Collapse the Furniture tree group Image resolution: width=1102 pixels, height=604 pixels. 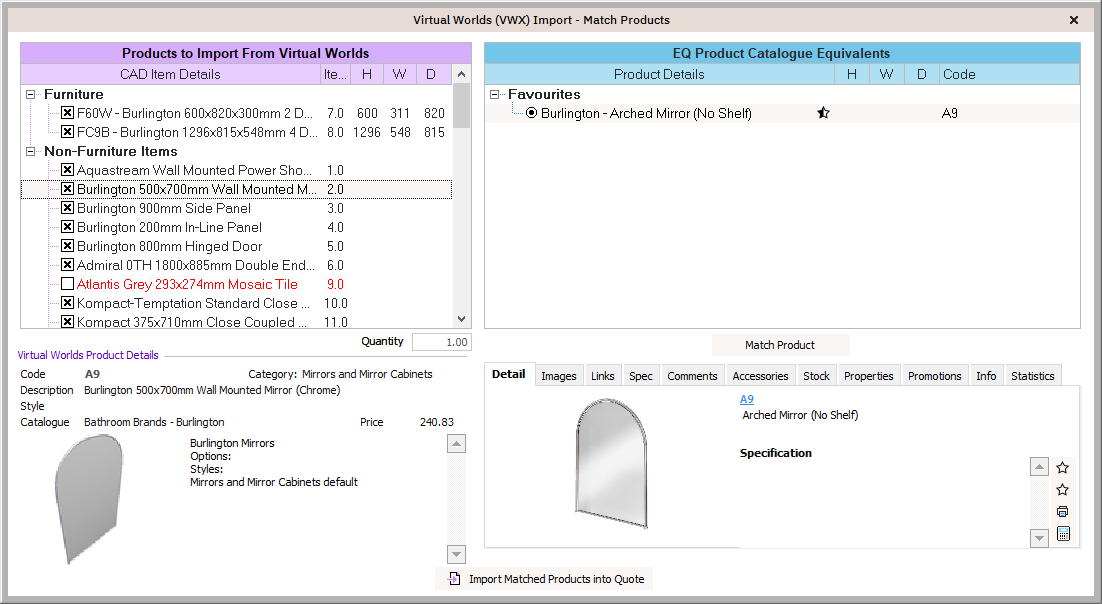pyautogui.click(x=31, y=95)
